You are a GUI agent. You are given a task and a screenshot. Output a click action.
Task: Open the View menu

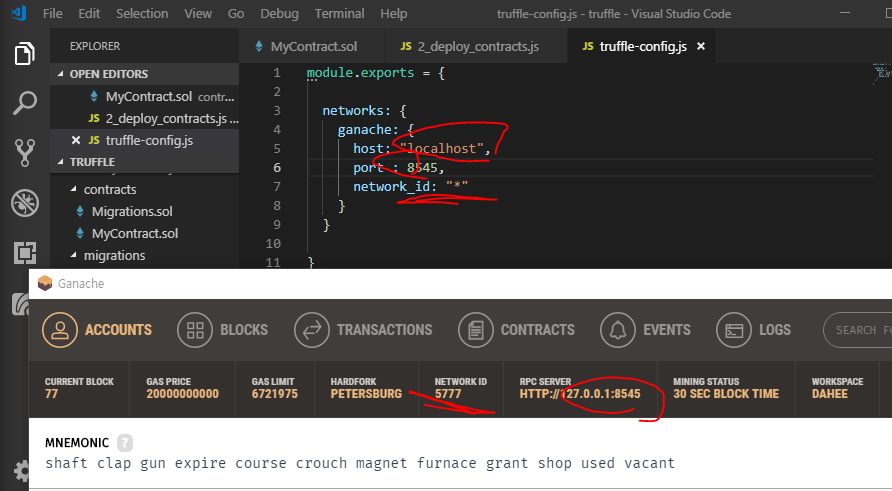pos(198,14)
